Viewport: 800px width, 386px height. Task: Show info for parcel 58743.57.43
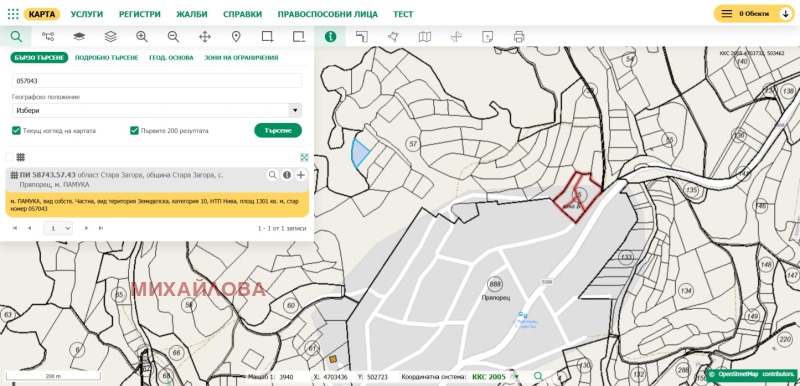pos(287,175)
